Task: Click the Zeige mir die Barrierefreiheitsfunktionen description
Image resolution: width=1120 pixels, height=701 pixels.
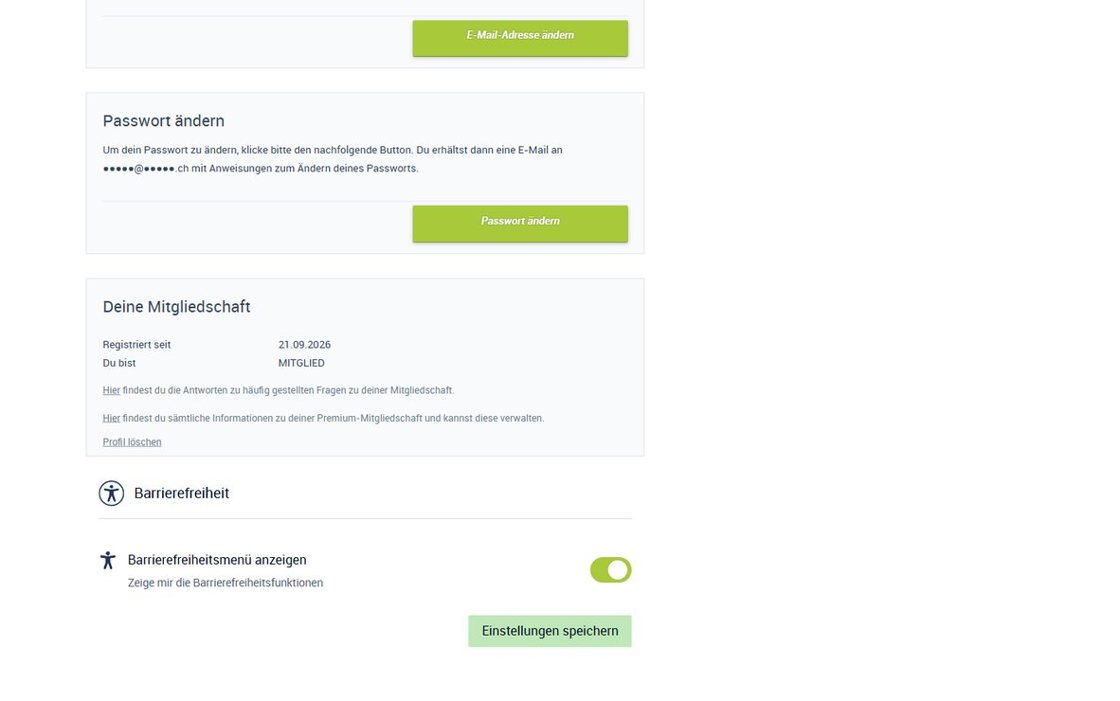Action: click(x=226, y=582)
